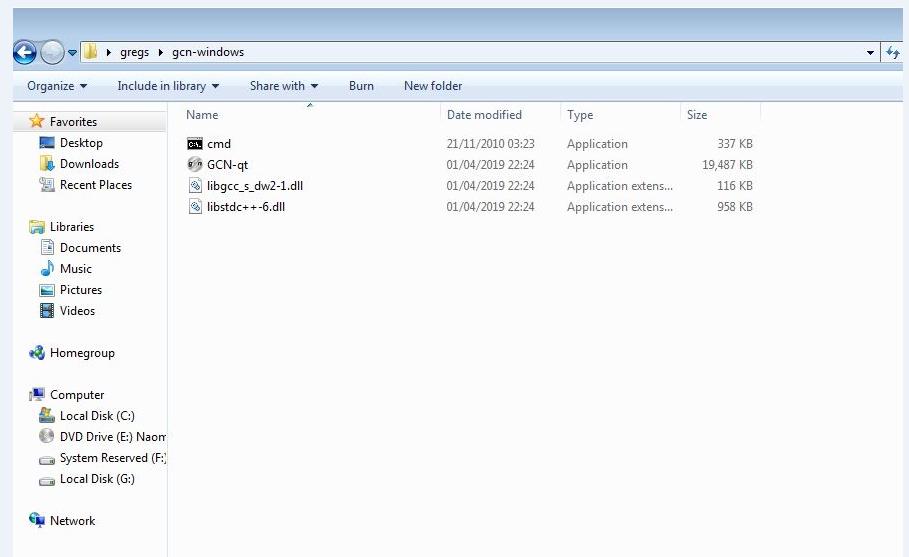
Task: Click the date 21/11/2010 03:23
Action: (x=490, y=144)
